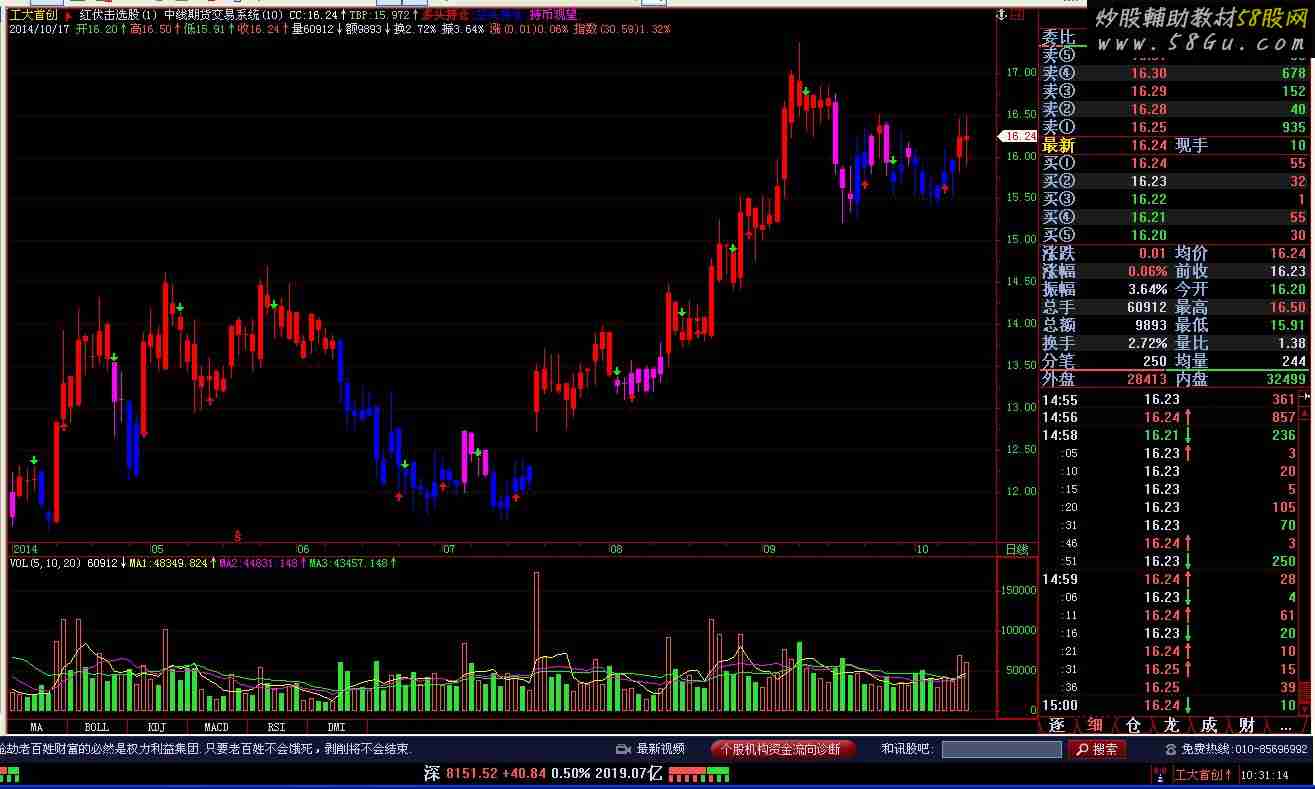Click the red S marker on the time axis
Viewport: 1315px width, 789px height.
coord(237,535)
